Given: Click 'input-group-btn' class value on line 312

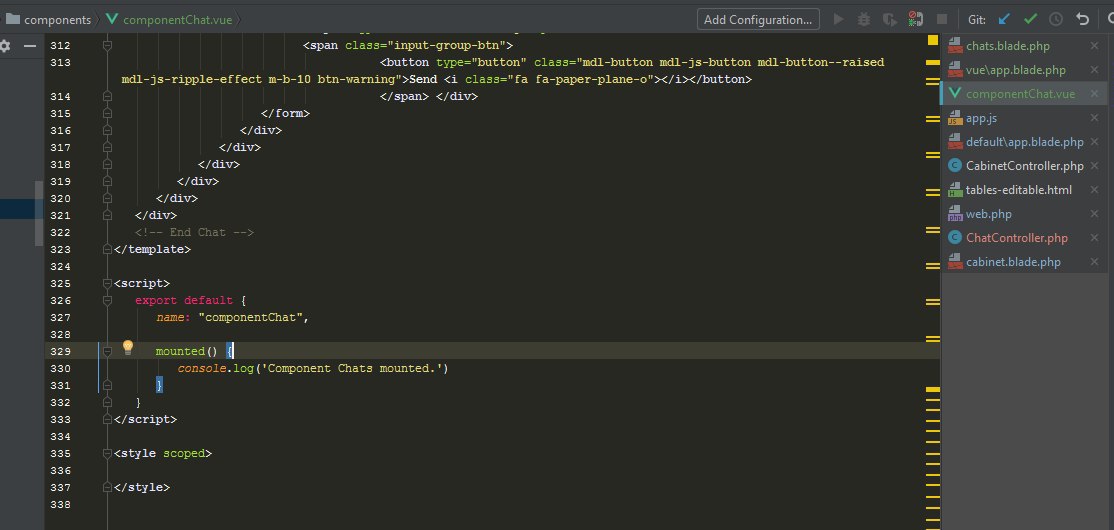Looking at the screenshot, I should 448,46.
